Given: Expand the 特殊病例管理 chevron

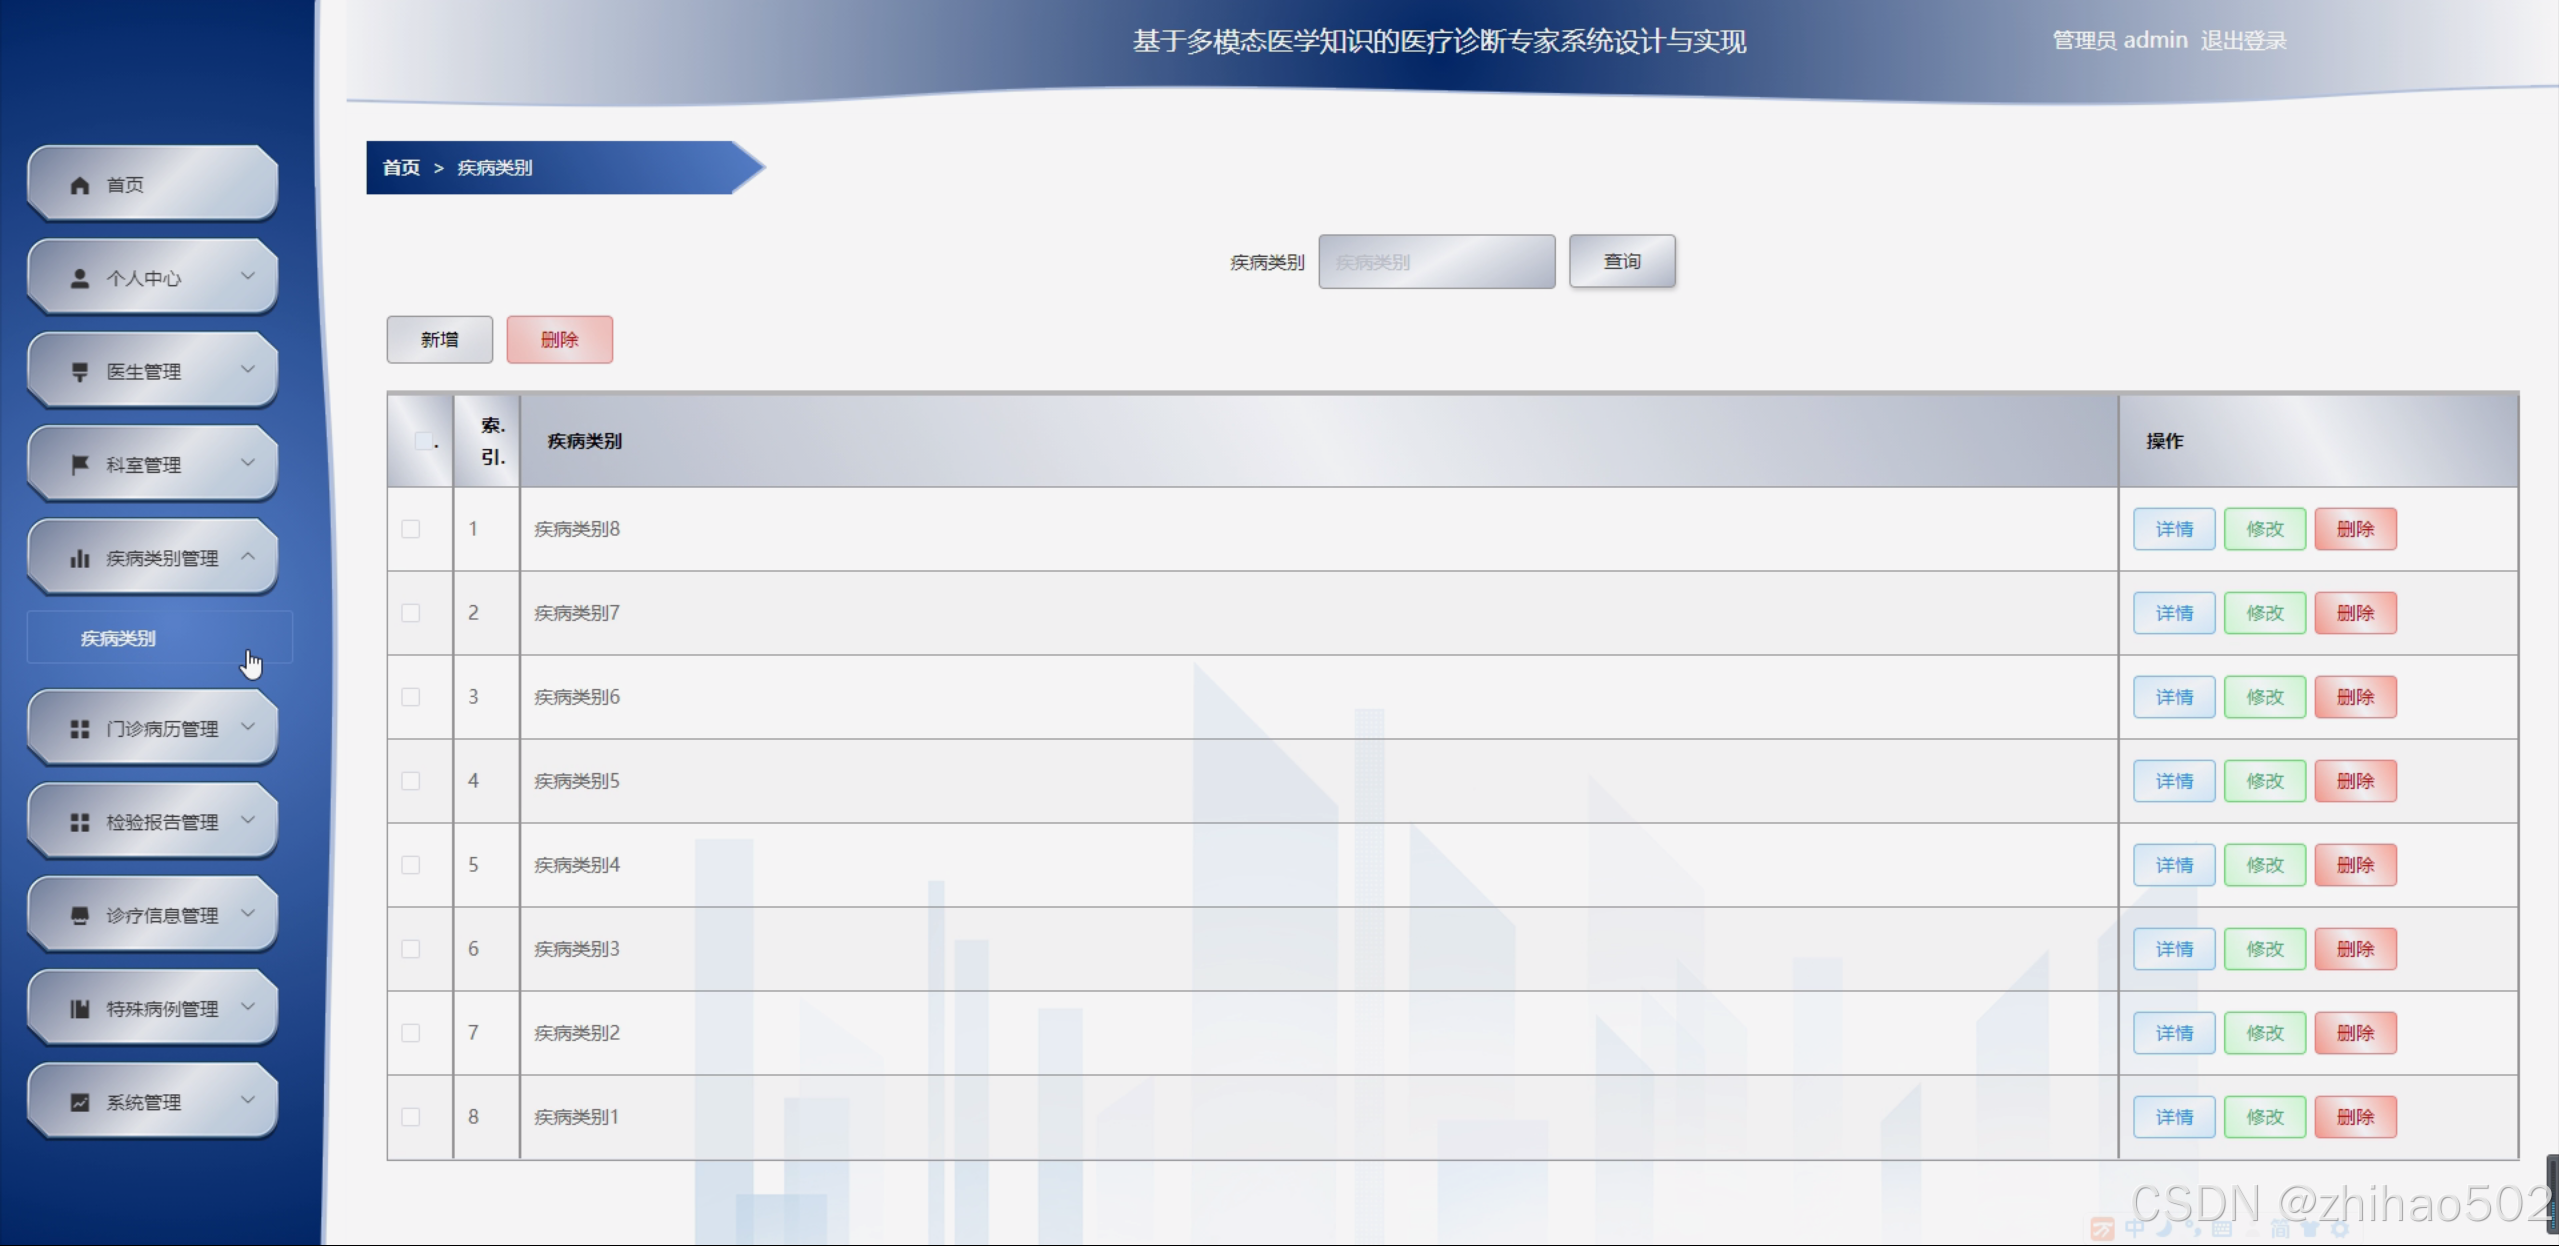Looking at the screenshot, I should coord(248,1007).
